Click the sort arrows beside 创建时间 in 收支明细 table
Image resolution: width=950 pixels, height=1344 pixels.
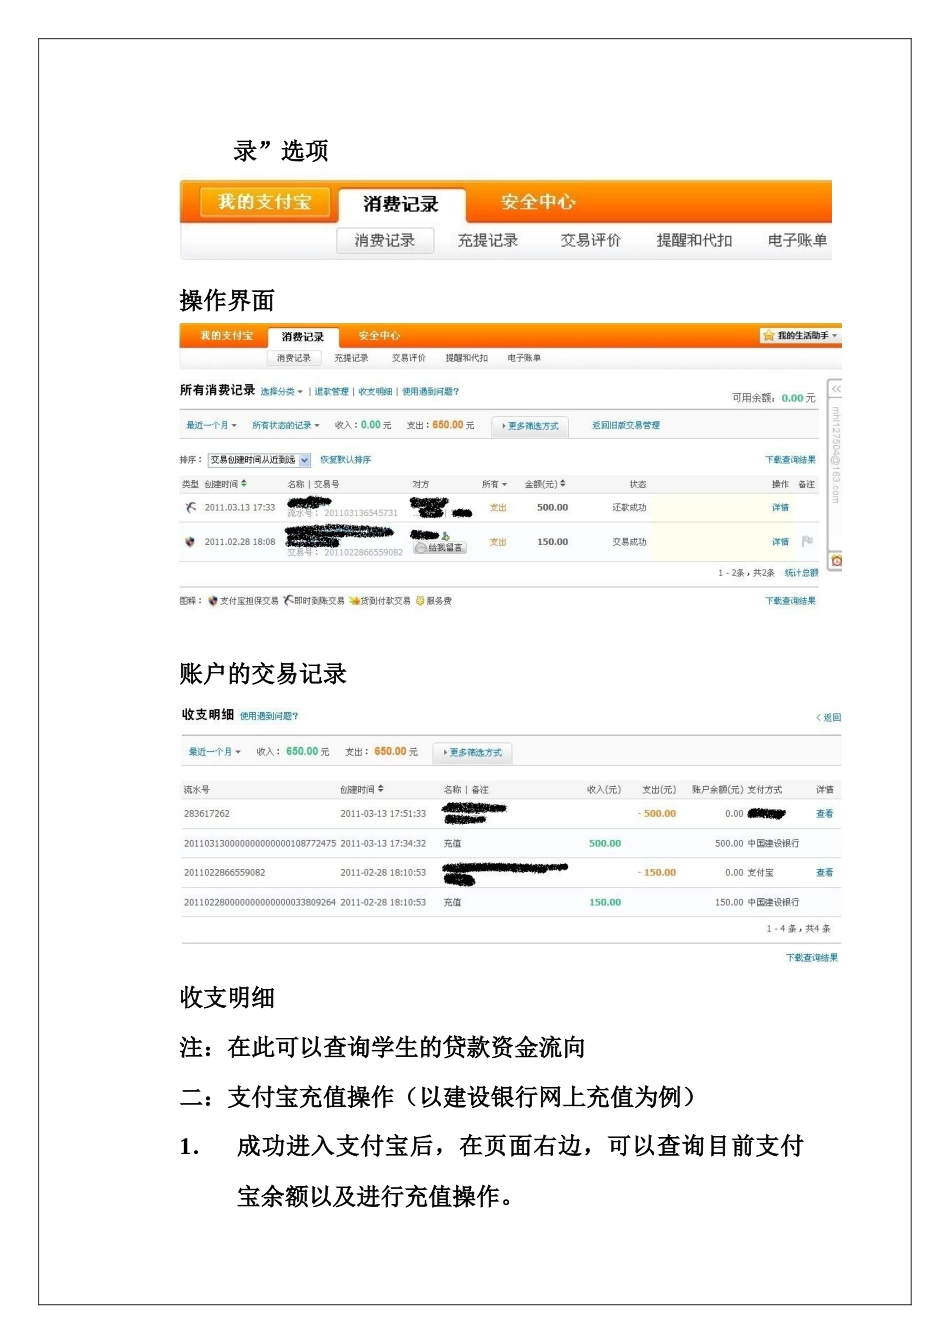[381, 789]
